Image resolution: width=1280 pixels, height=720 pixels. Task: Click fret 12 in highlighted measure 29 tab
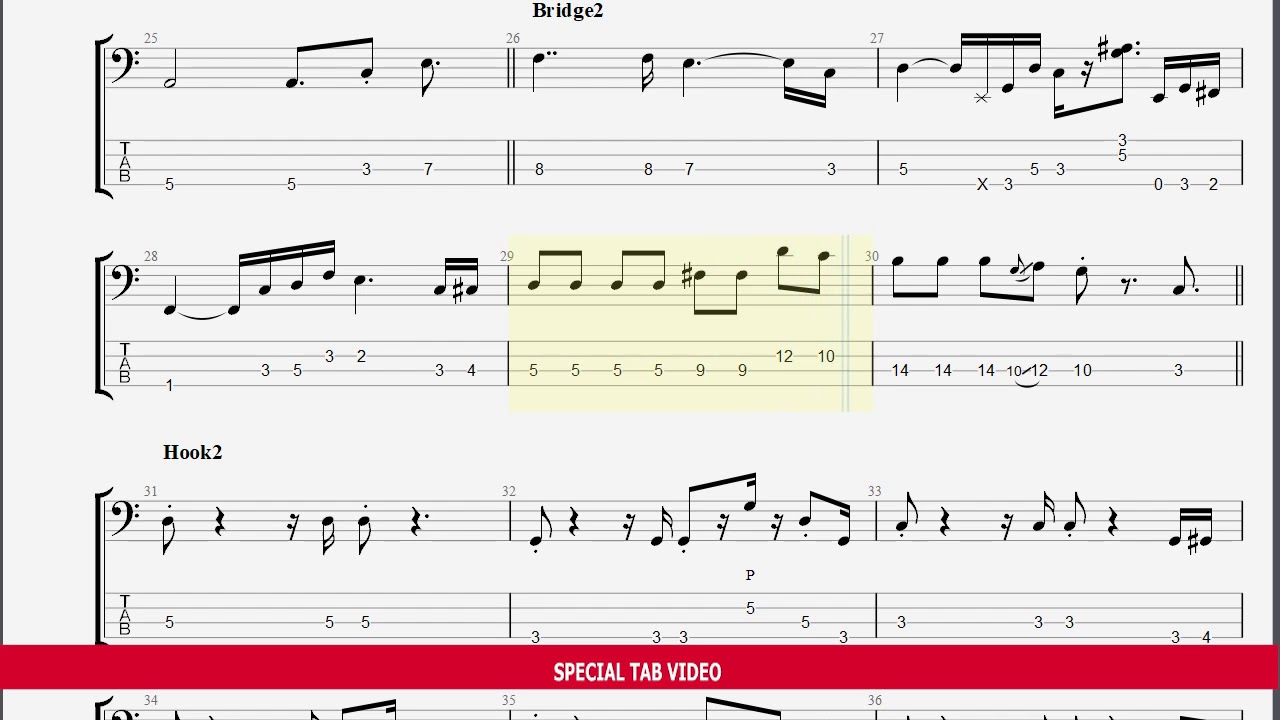tap(784, 356)
